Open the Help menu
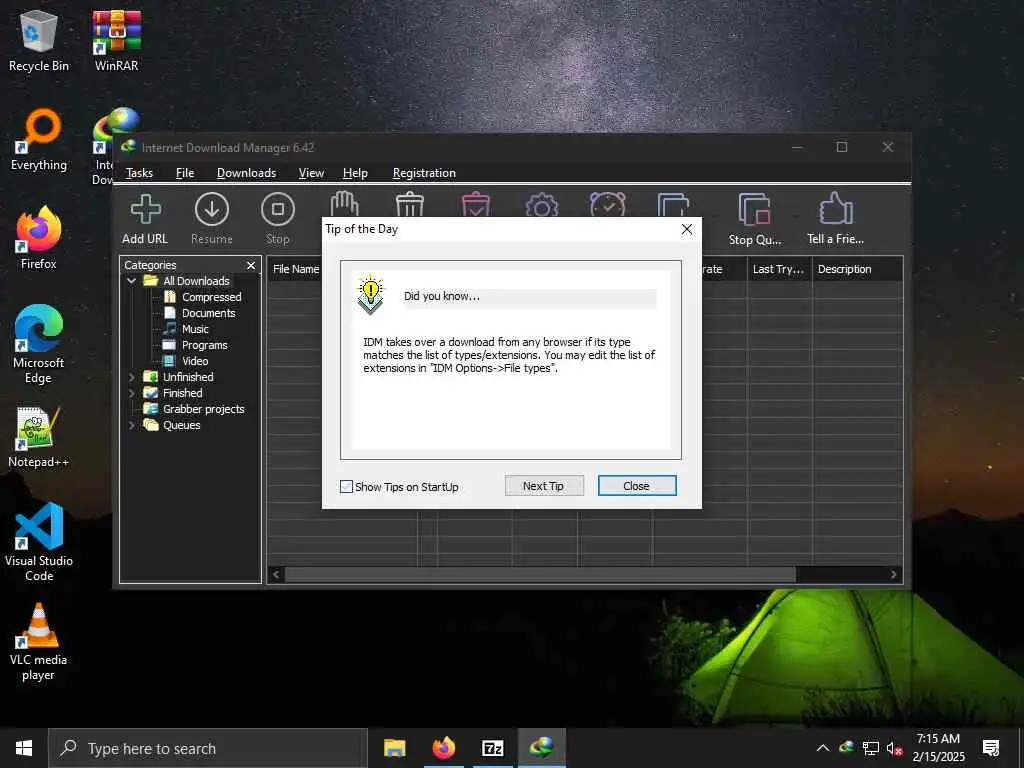 pyautogui.click(x=355, y=173)
